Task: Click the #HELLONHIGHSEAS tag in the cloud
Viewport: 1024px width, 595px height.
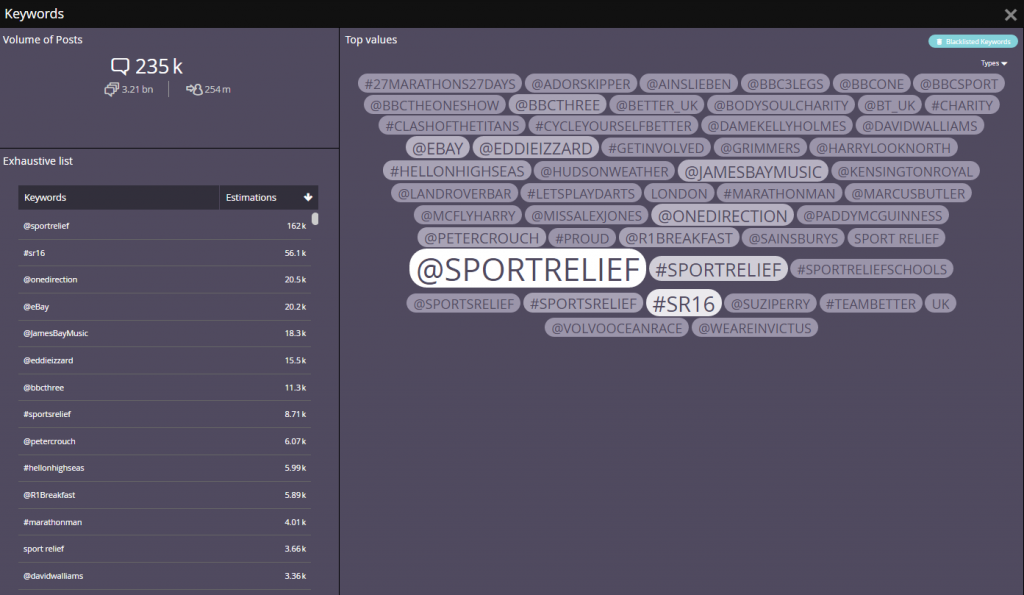Action: (x=457, y=171)
